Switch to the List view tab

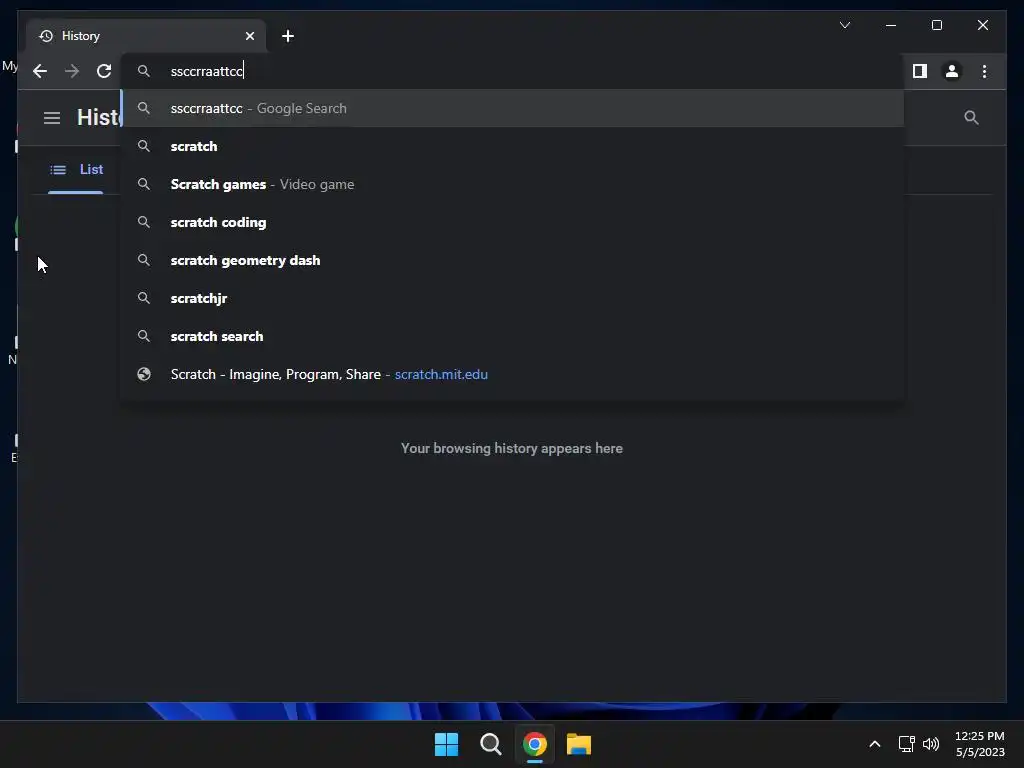[x=76, y=170]
